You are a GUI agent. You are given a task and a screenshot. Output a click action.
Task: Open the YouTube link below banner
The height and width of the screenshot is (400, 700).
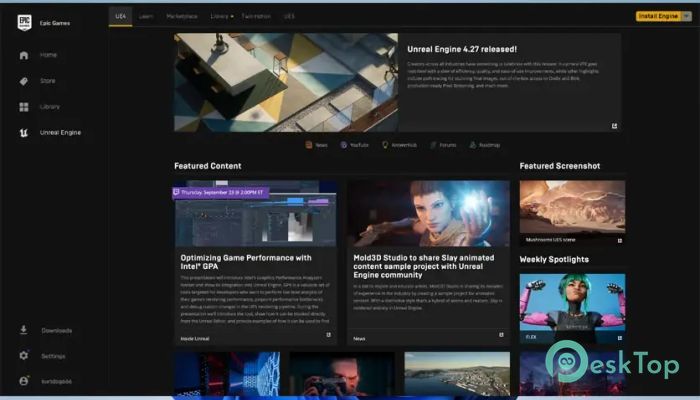[359, 145]
